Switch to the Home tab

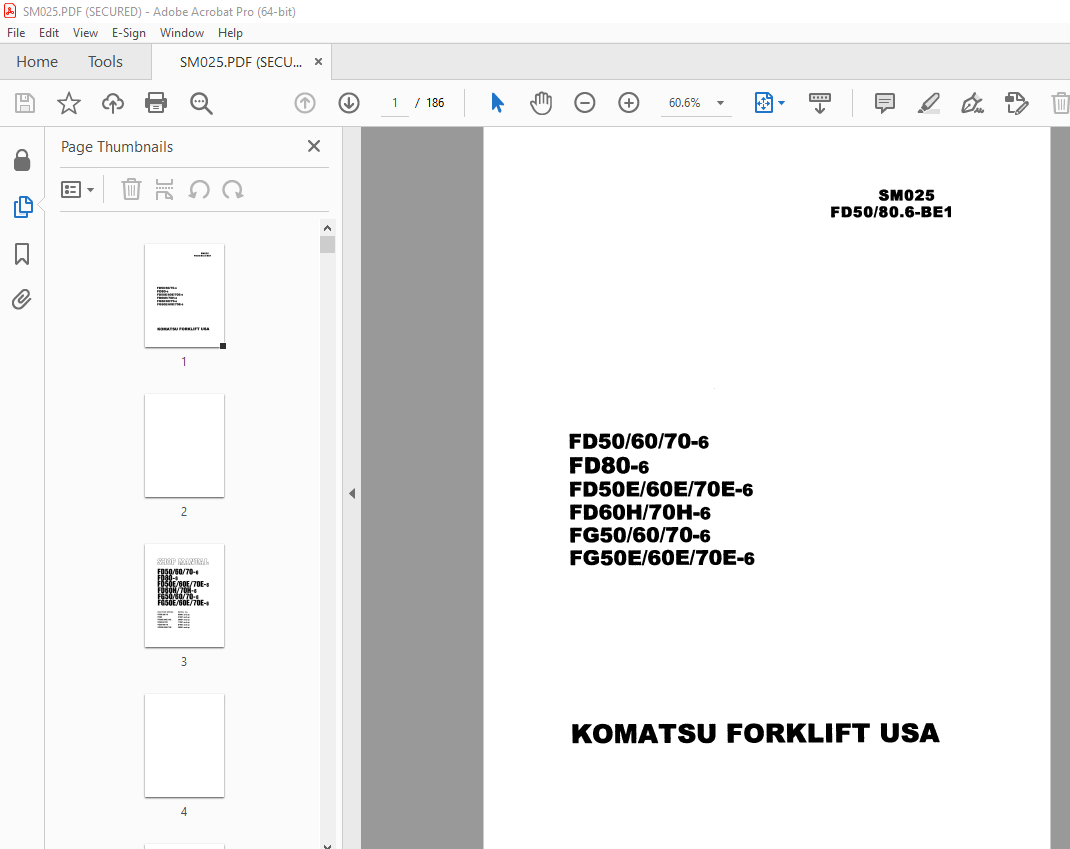(37, 61)
